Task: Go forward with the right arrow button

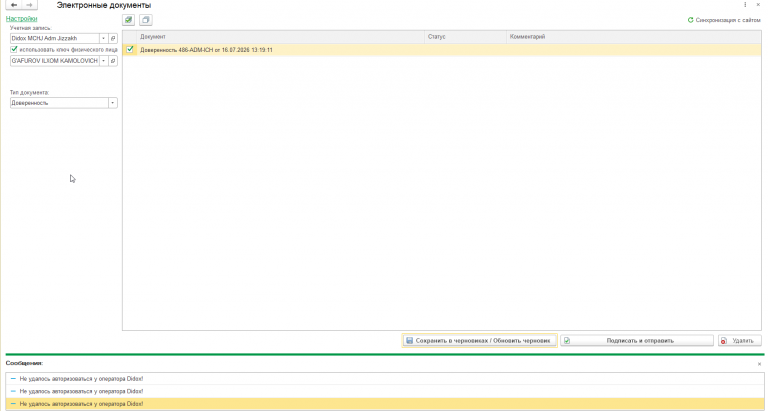Action: pyautogui.click(x=29, y=5)
